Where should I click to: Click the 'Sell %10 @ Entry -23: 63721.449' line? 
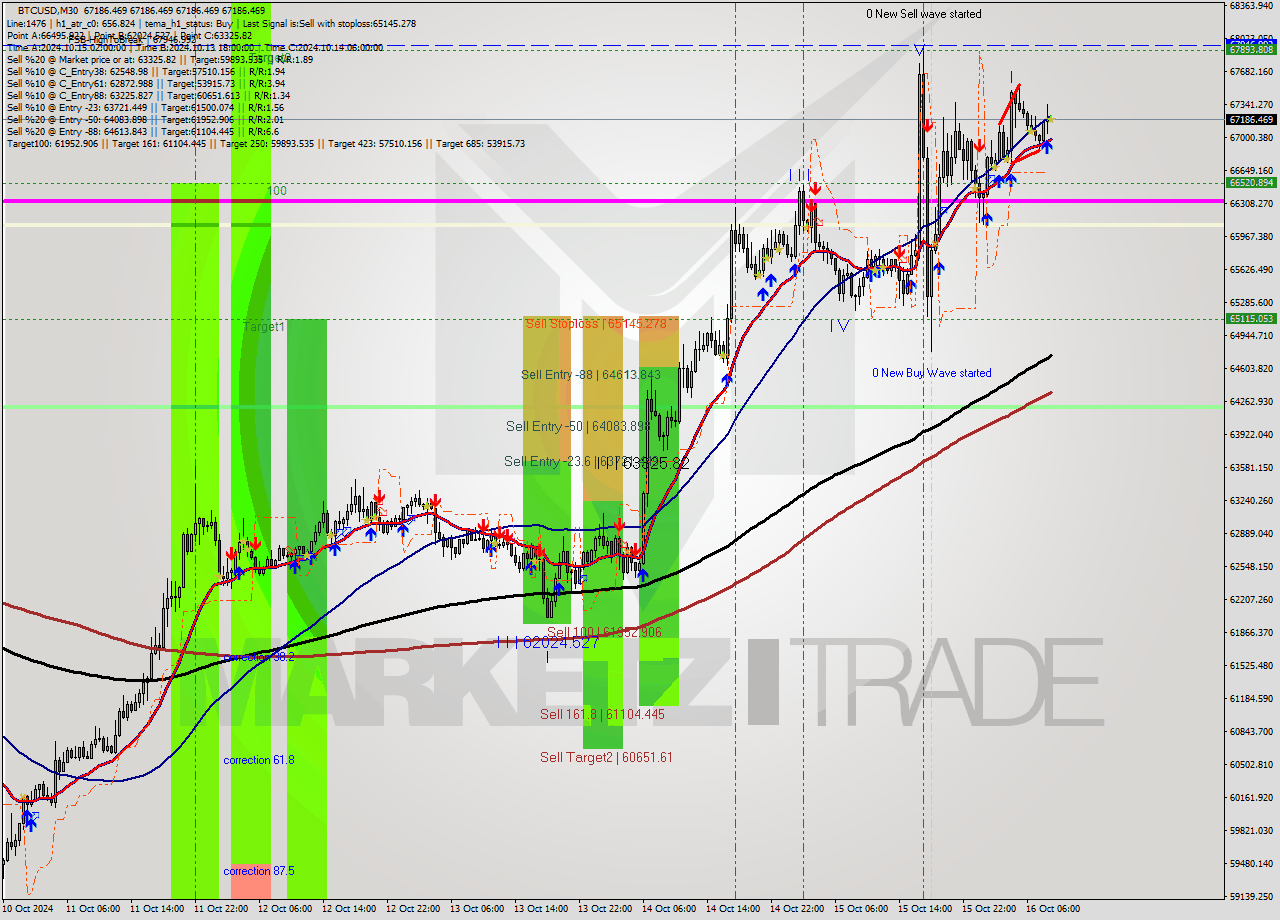click(145, 107)
